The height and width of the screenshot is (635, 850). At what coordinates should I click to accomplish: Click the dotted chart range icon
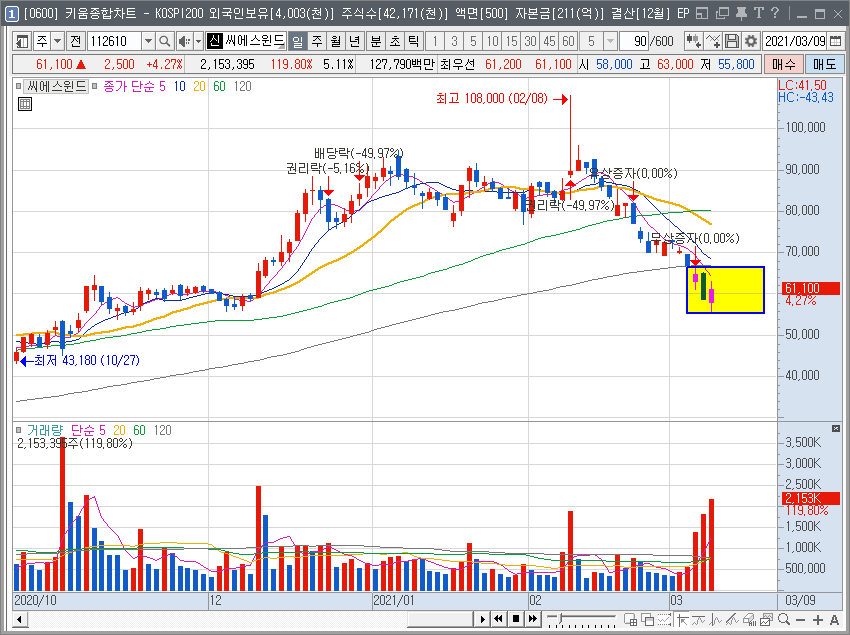(665, 619)
